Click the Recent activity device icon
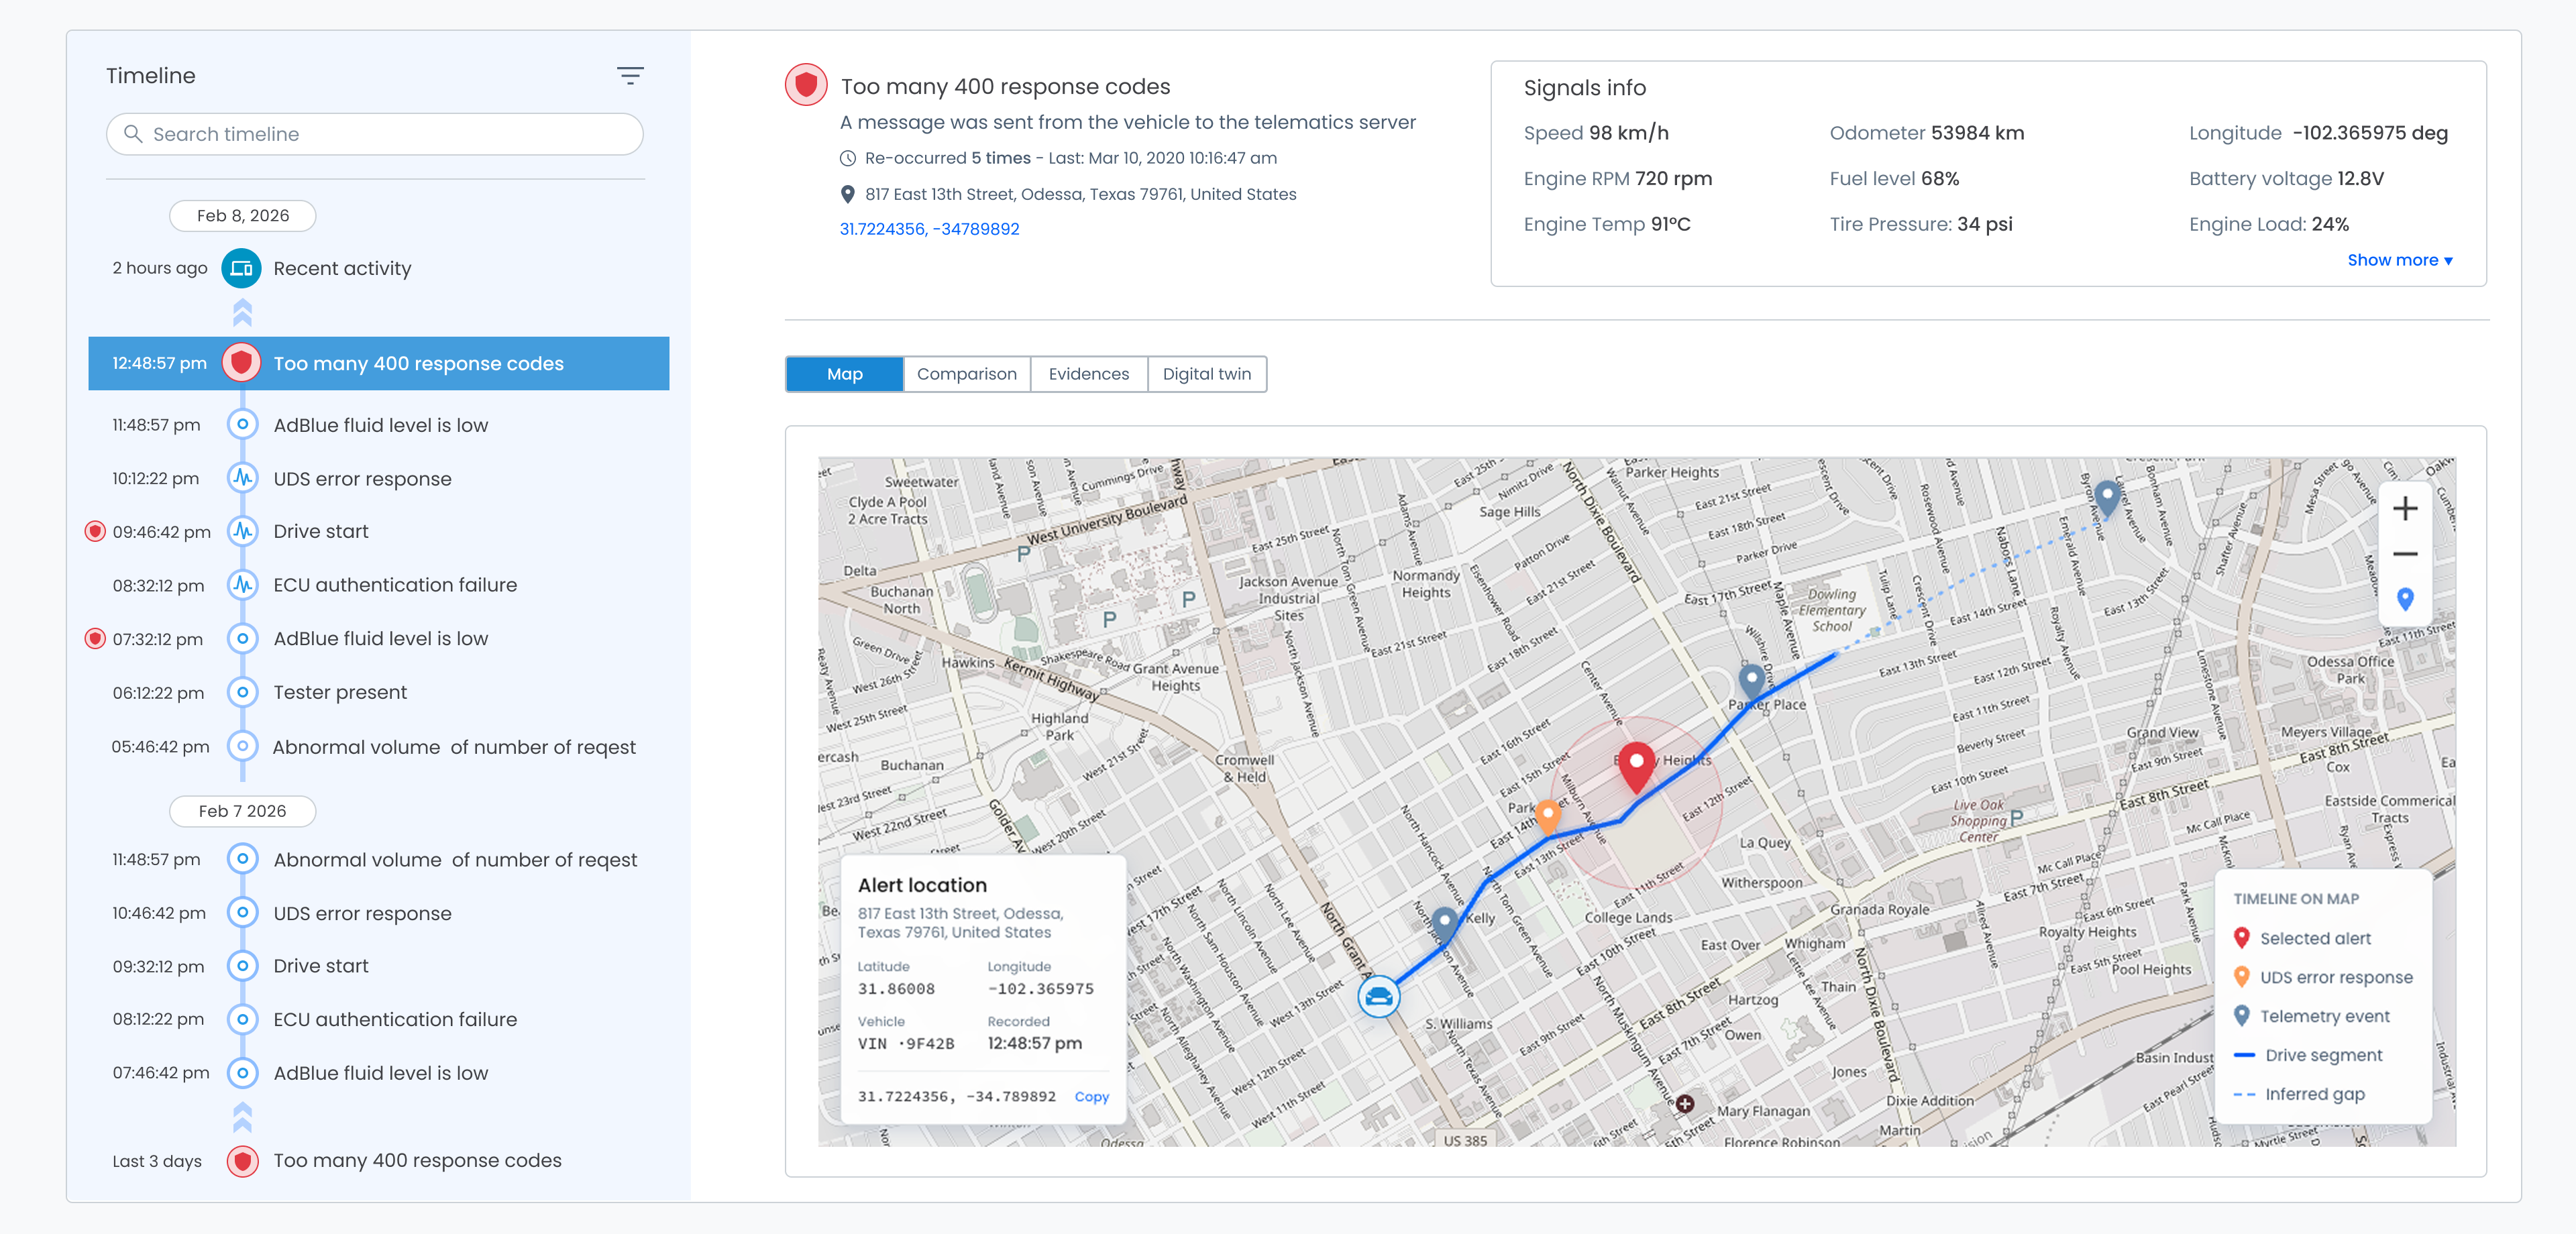Screen dimensions: 2576x1234 [x=241, y=268]
